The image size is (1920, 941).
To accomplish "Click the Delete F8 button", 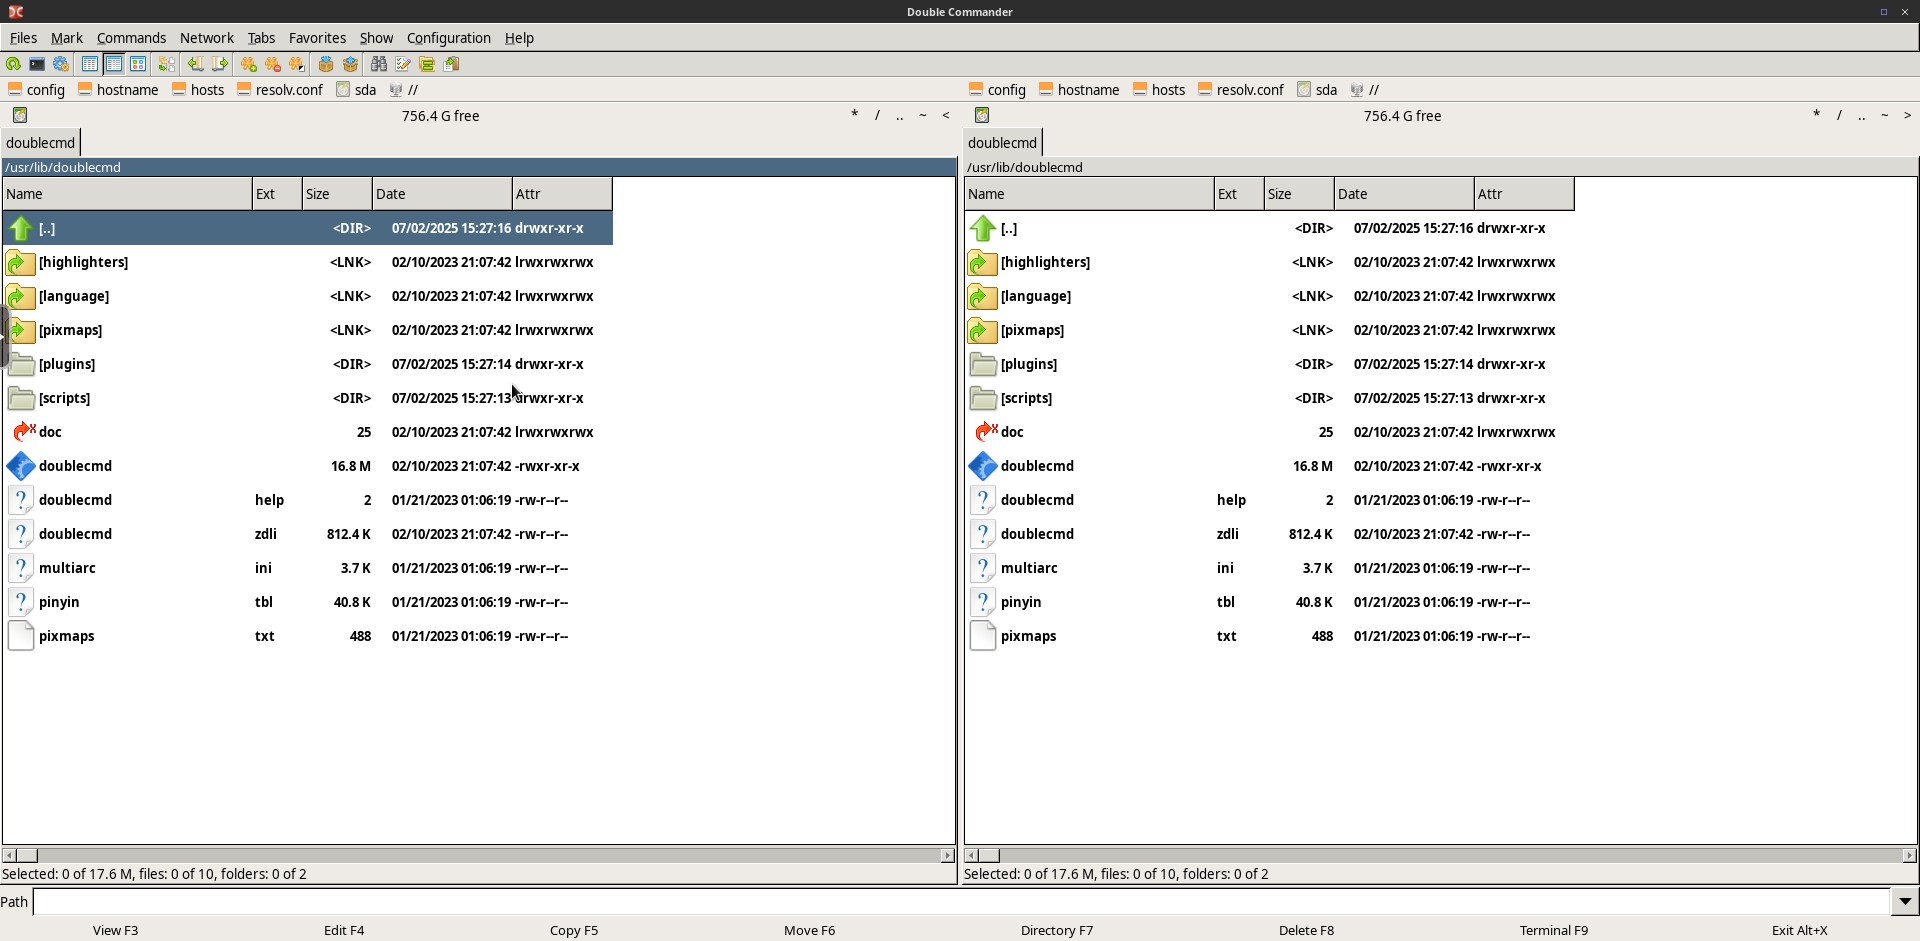I will tap(1306, 930).
